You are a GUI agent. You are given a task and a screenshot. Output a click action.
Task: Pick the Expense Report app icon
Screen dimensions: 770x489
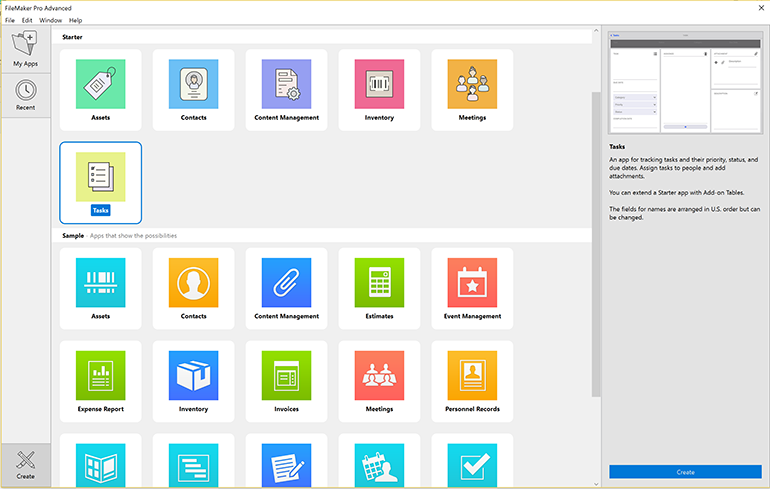[101, 376]
